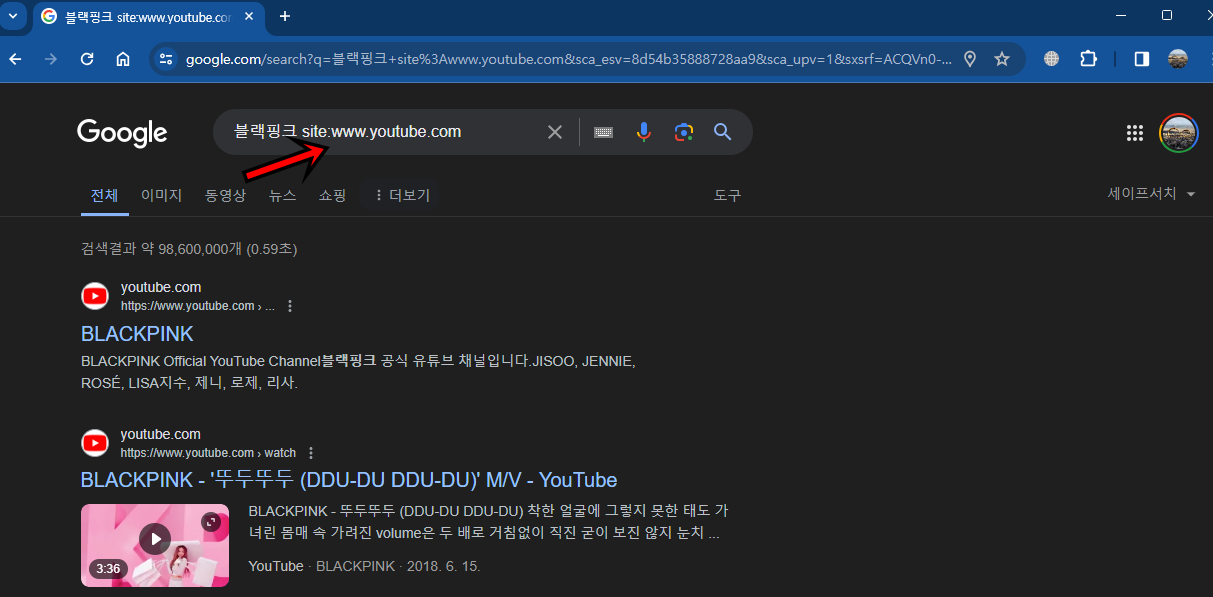Reload the current page

[x=87, y=59]
